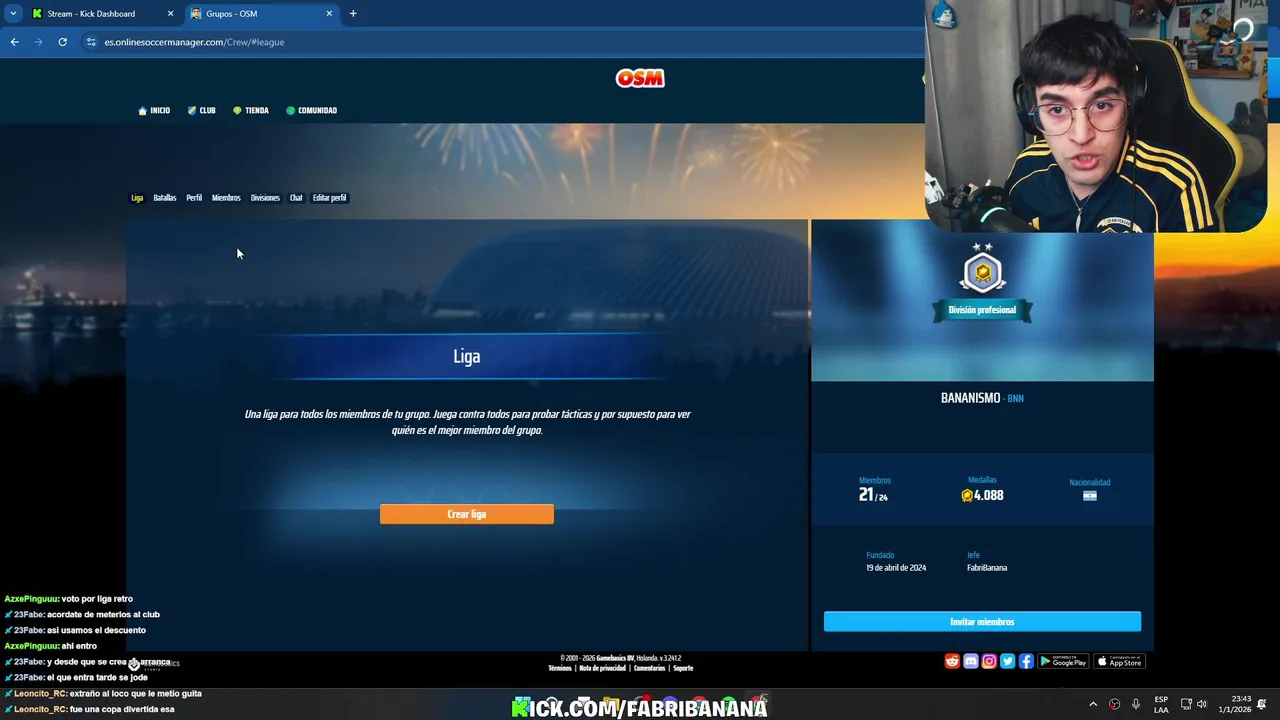Click the volume speaker icon in taskbar
The width and height of the screenshot is (1280, 720).
[x=1201, y=704]
